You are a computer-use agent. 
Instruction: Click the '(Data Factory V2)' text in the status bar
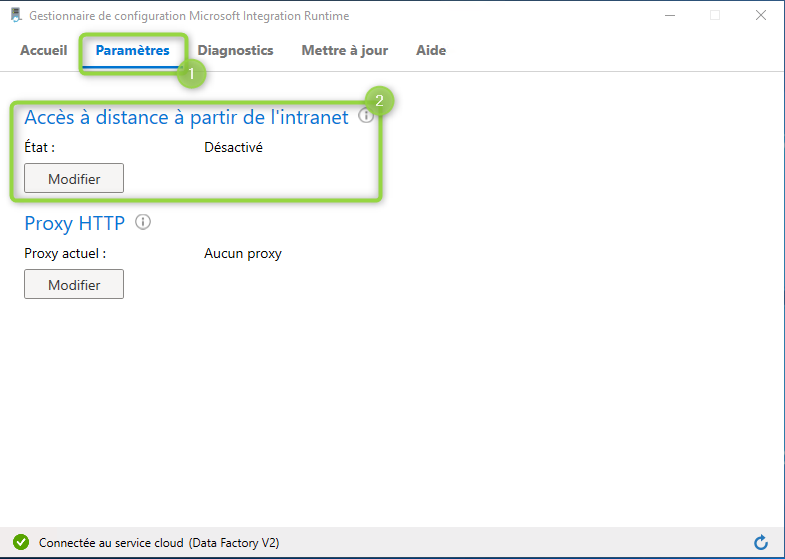tap(234, 543)
